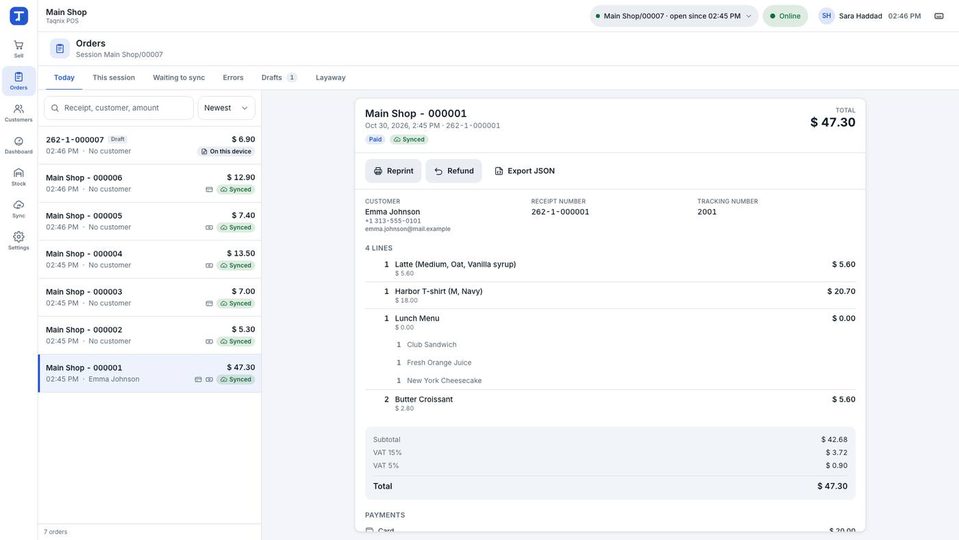This screenshot has width=959, height=540.
Task: Switch to the Today tab
Action: (64, 78)
